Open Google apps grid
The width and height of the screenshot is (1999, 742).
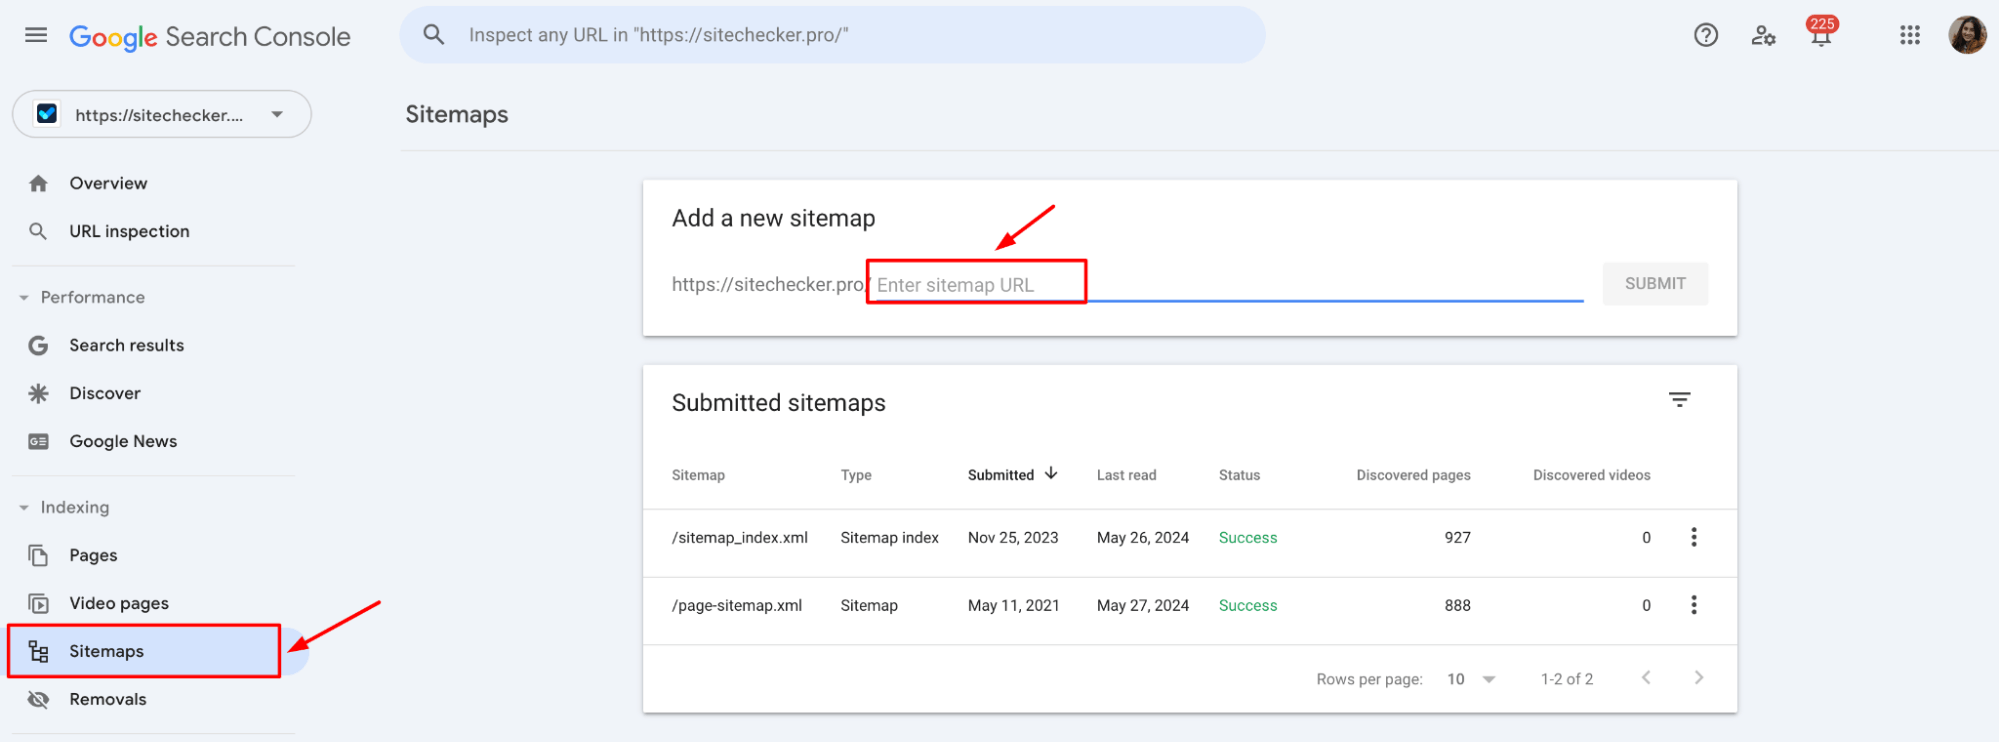click(x=1910, y=35)
